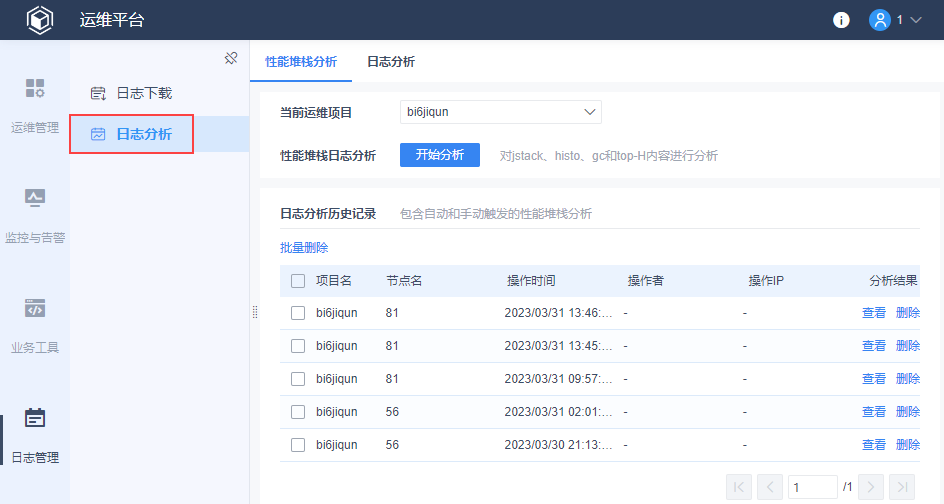
Task: View result for 2023/03/31 02:01 record
Action: [x=874, y=412]
